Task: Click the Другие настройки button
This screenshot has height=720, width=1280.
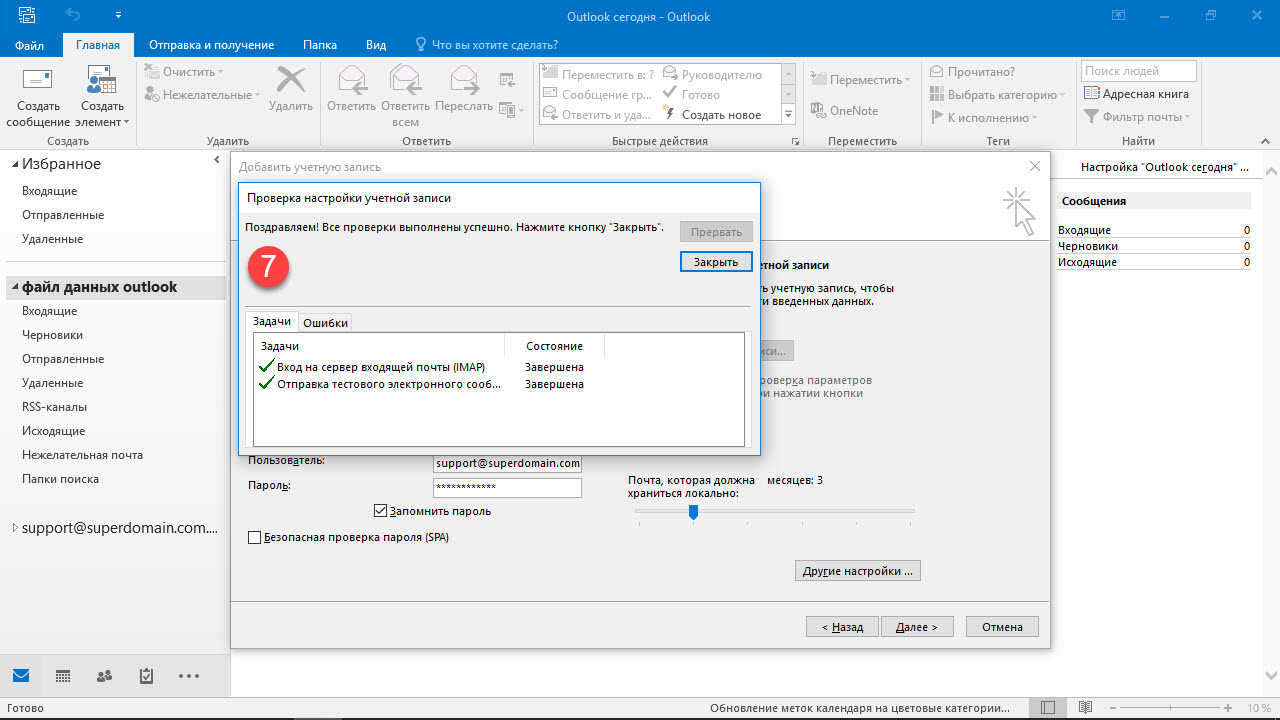Action: [858, 572]
